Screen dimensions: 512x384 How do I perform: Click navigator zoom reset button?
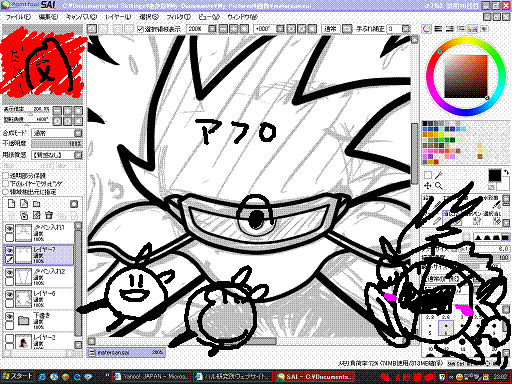pyautogui.click(x=78, y=110)
